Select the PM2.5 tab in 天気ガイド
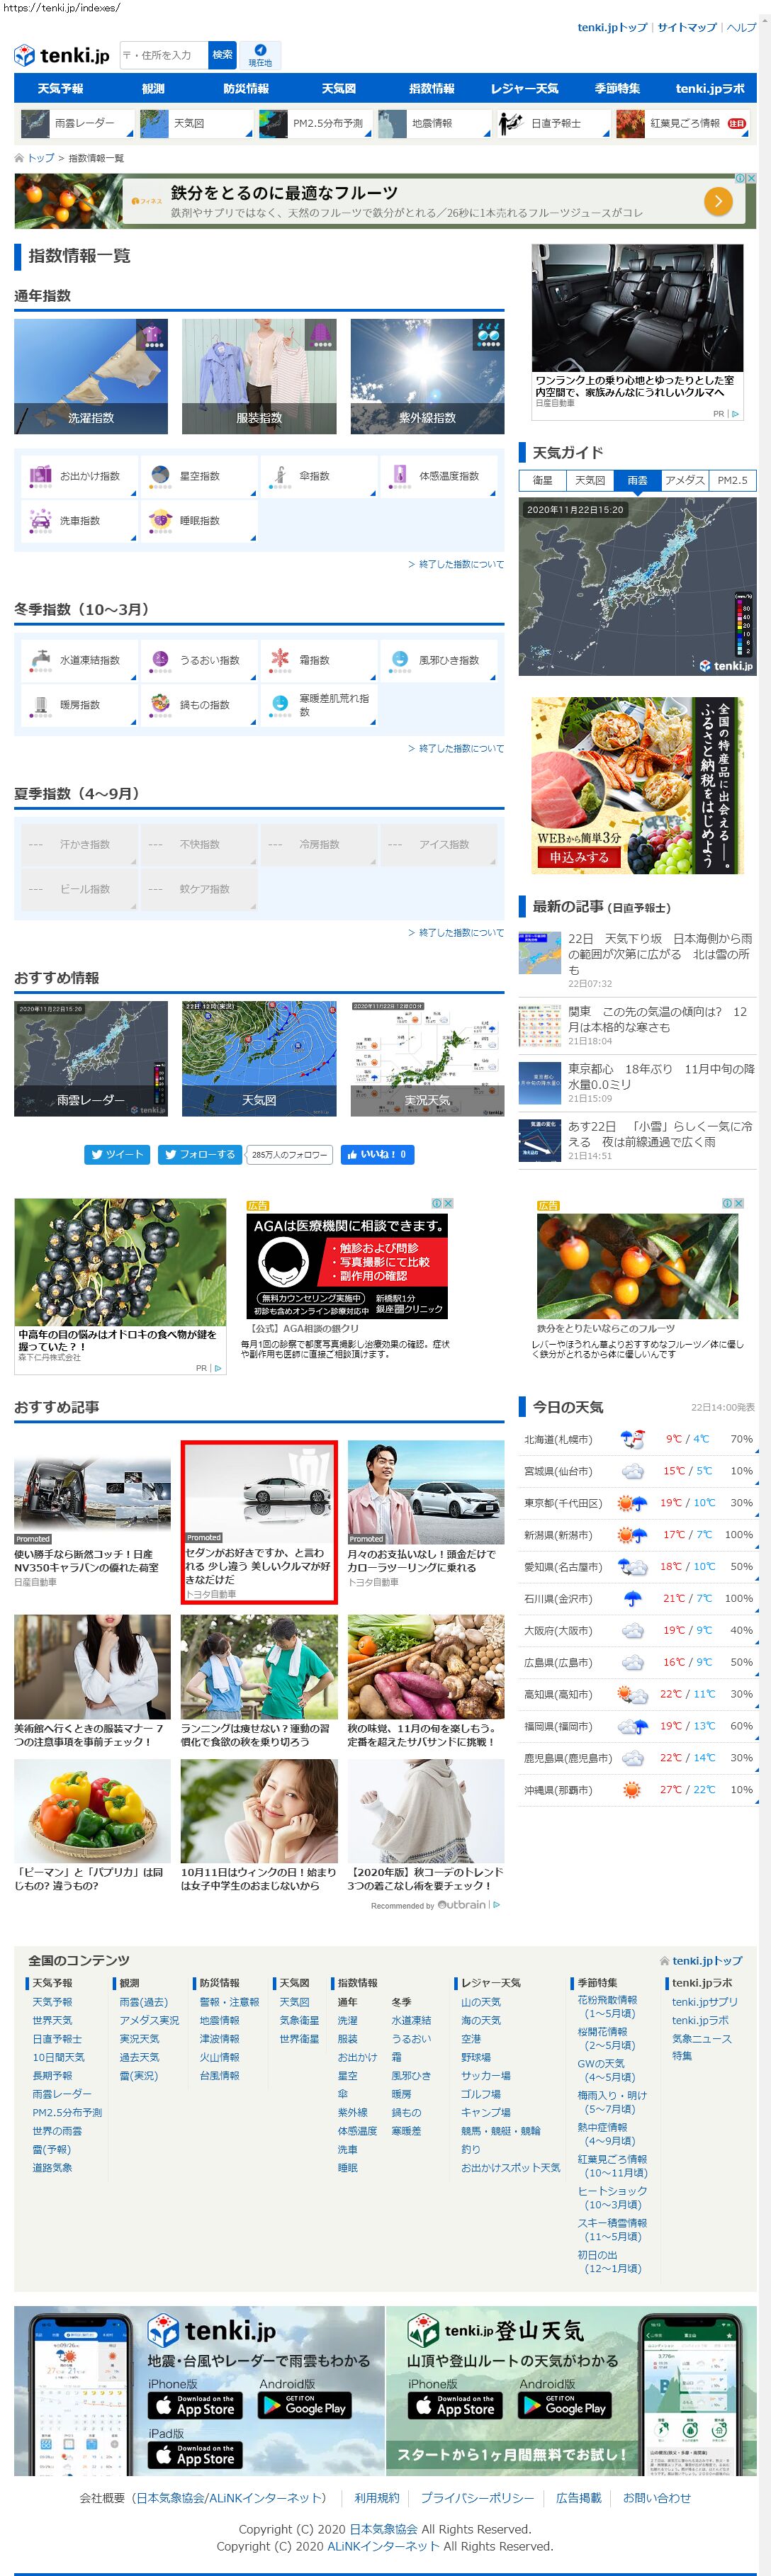Screen dimensions: 771x2576 [732, 480]
